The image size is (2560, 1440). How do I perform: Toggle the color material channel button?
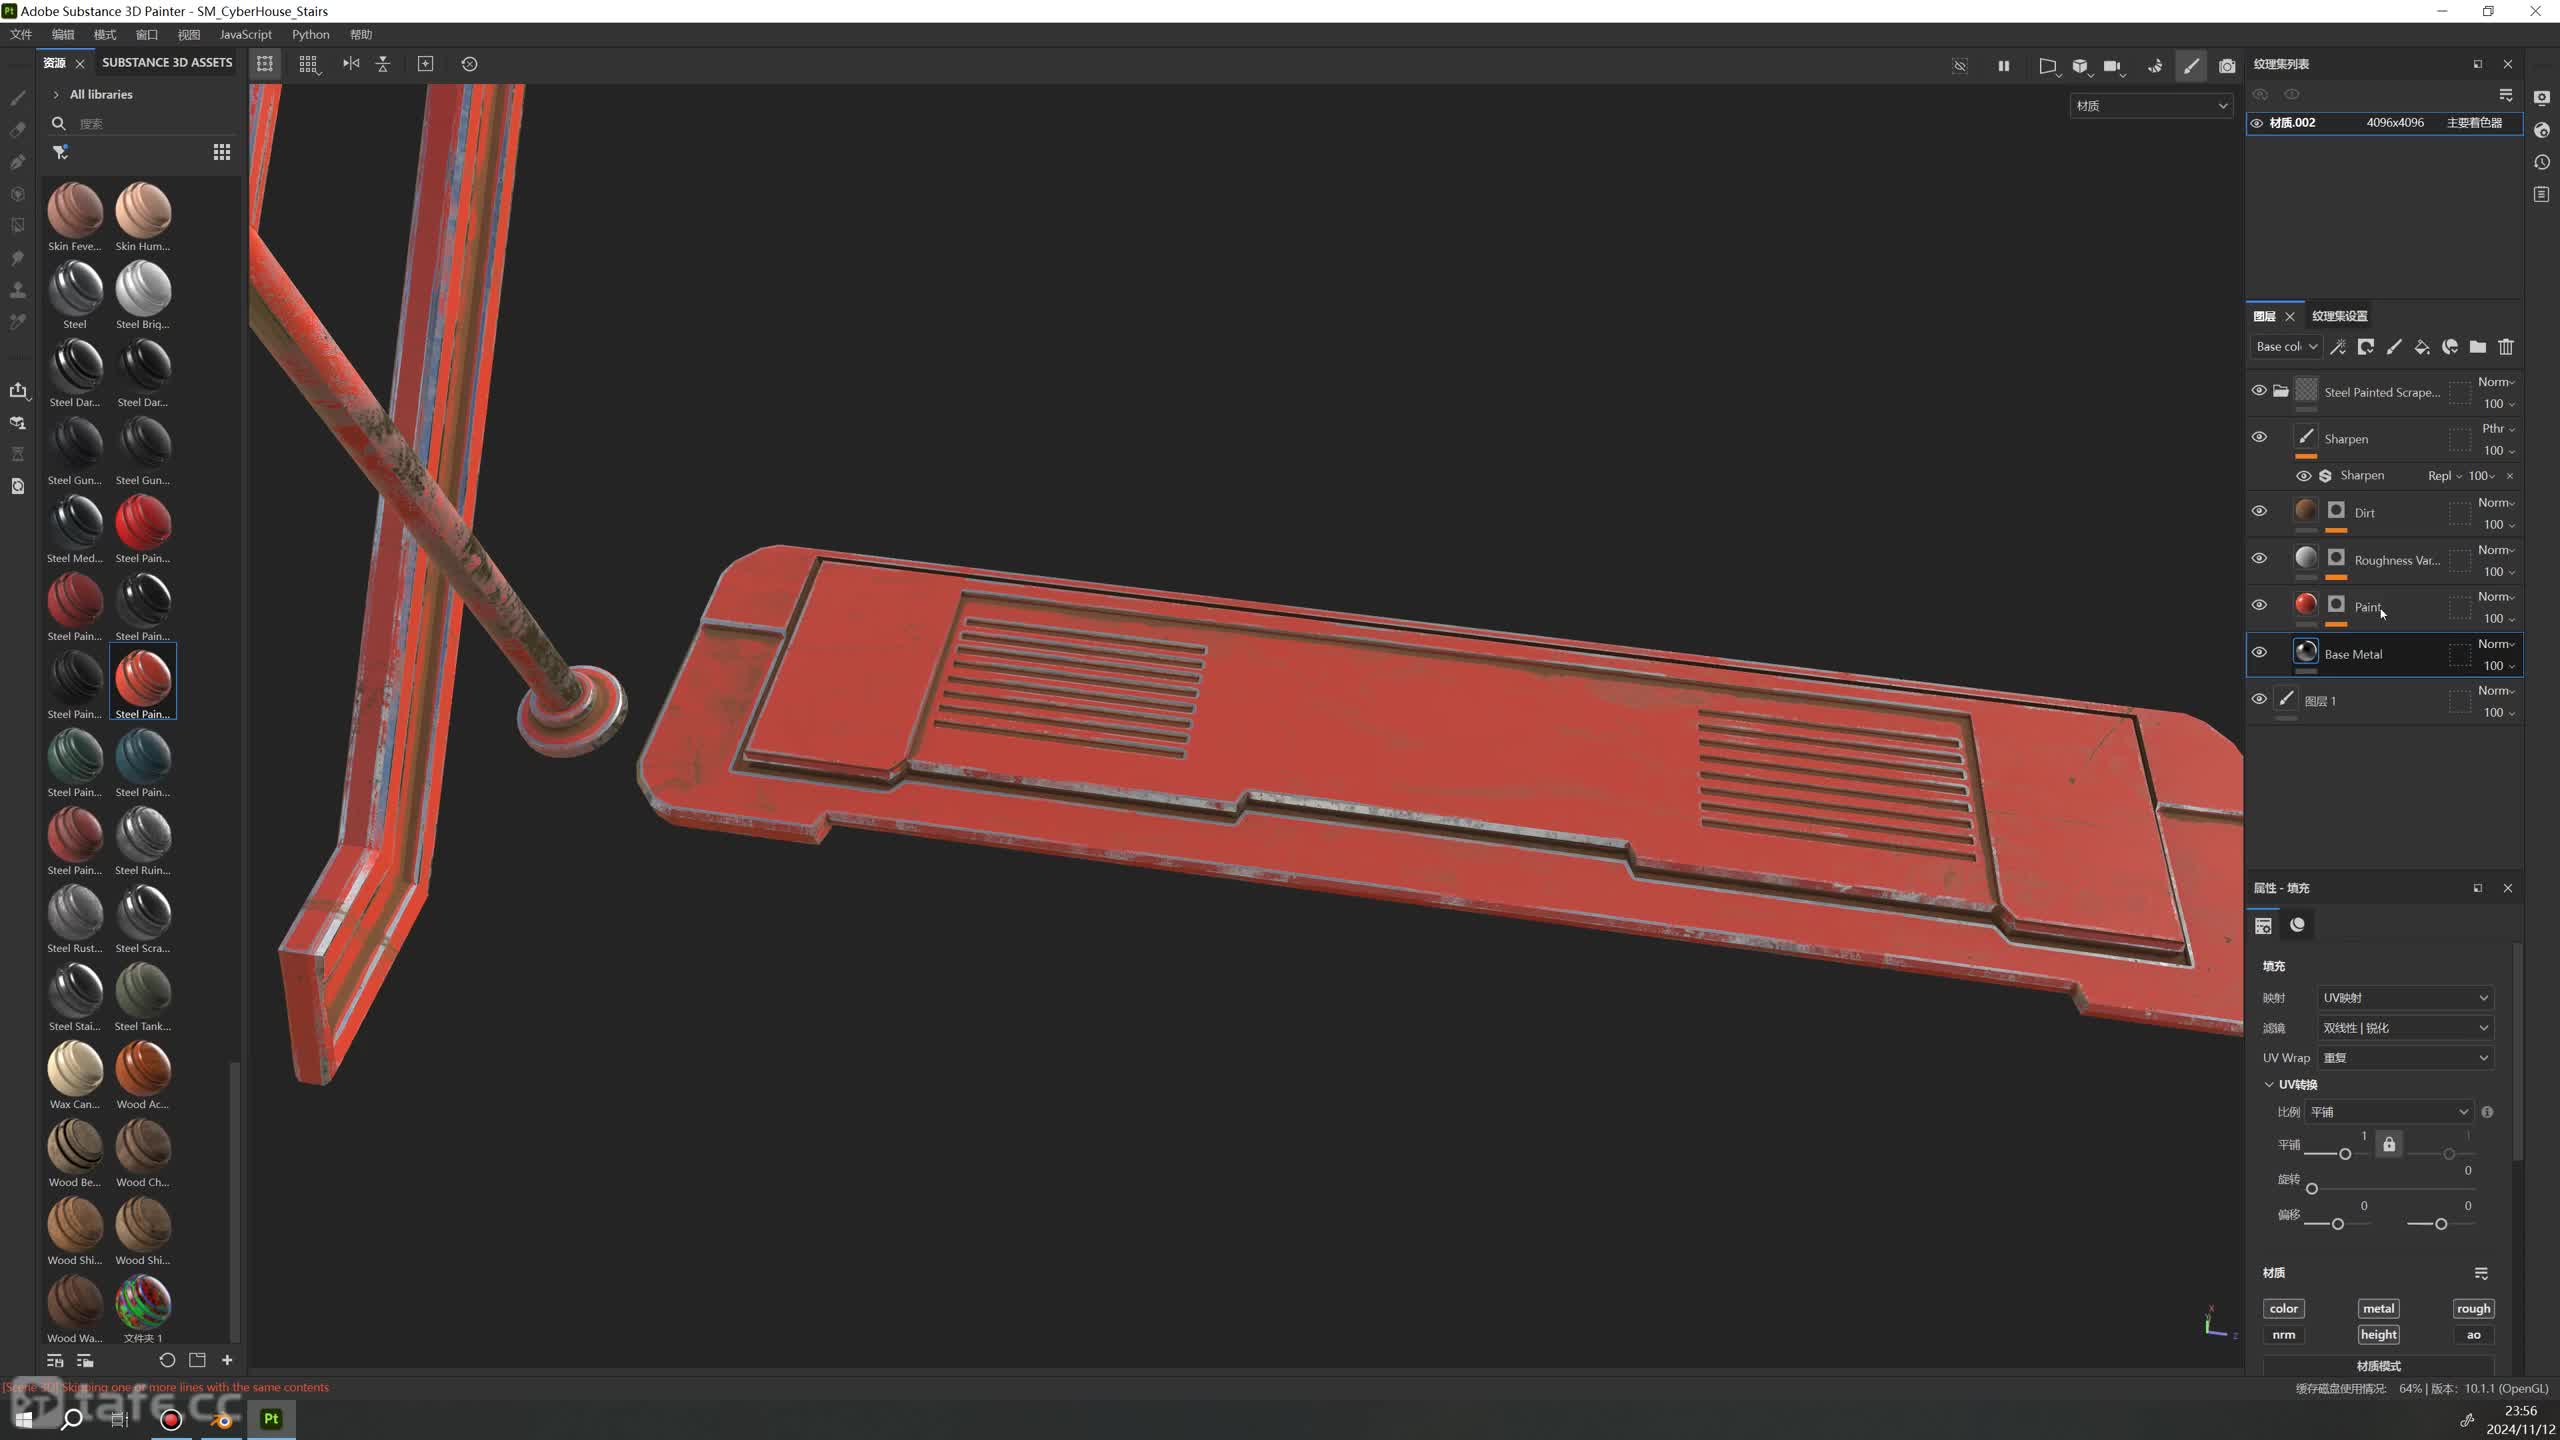[x=2284, y=1309]
